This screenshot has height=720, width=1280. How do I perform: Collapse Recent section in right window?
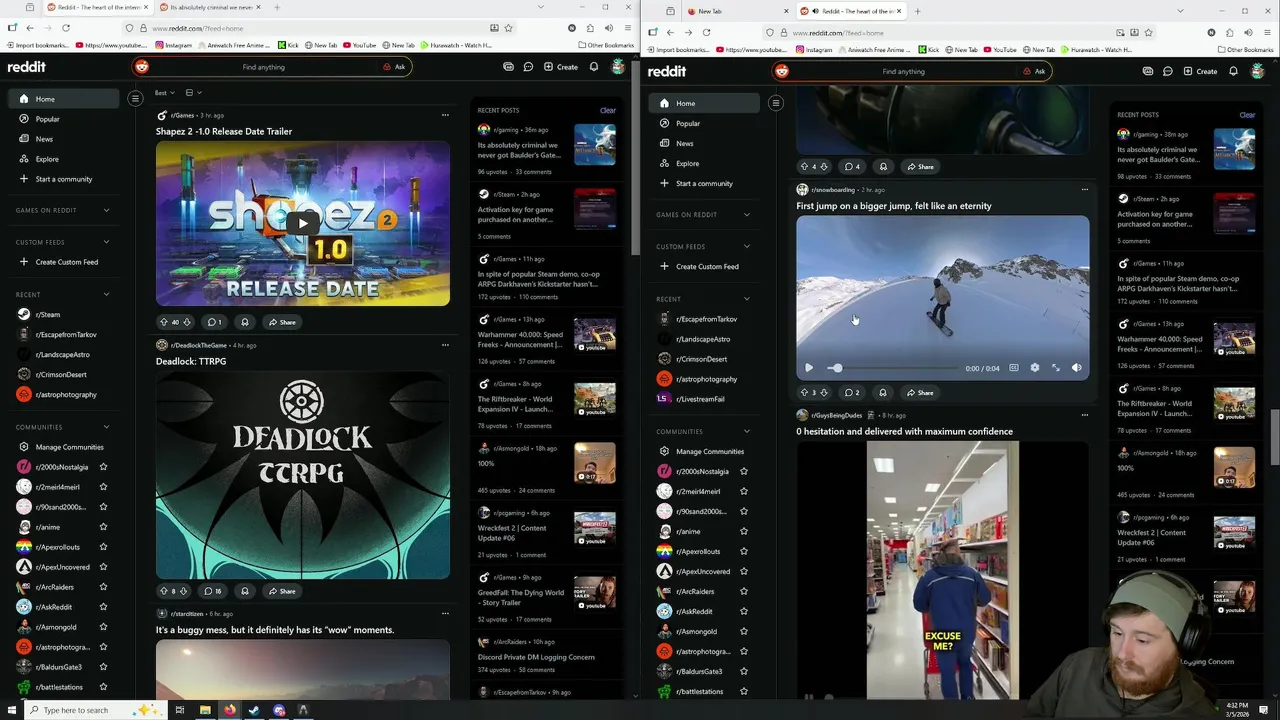pos(746,299)
